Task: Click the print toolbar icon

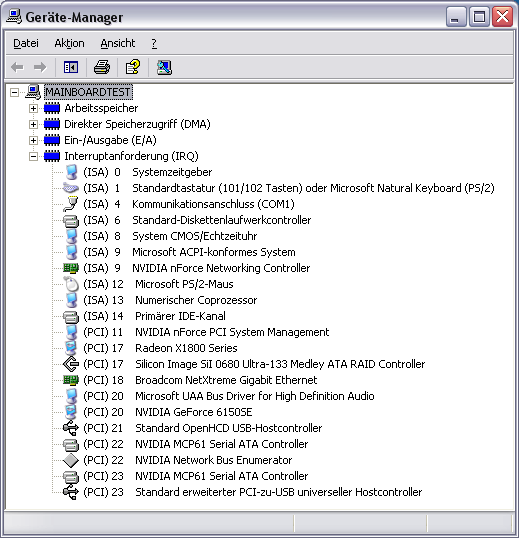Action: pos(102,67)
